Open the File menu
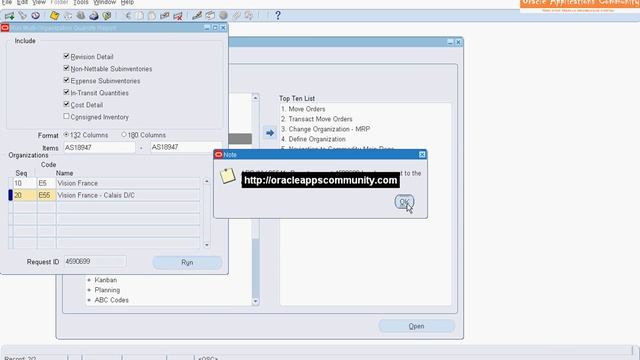The image size is (640, 360). (x=7, y=2)
